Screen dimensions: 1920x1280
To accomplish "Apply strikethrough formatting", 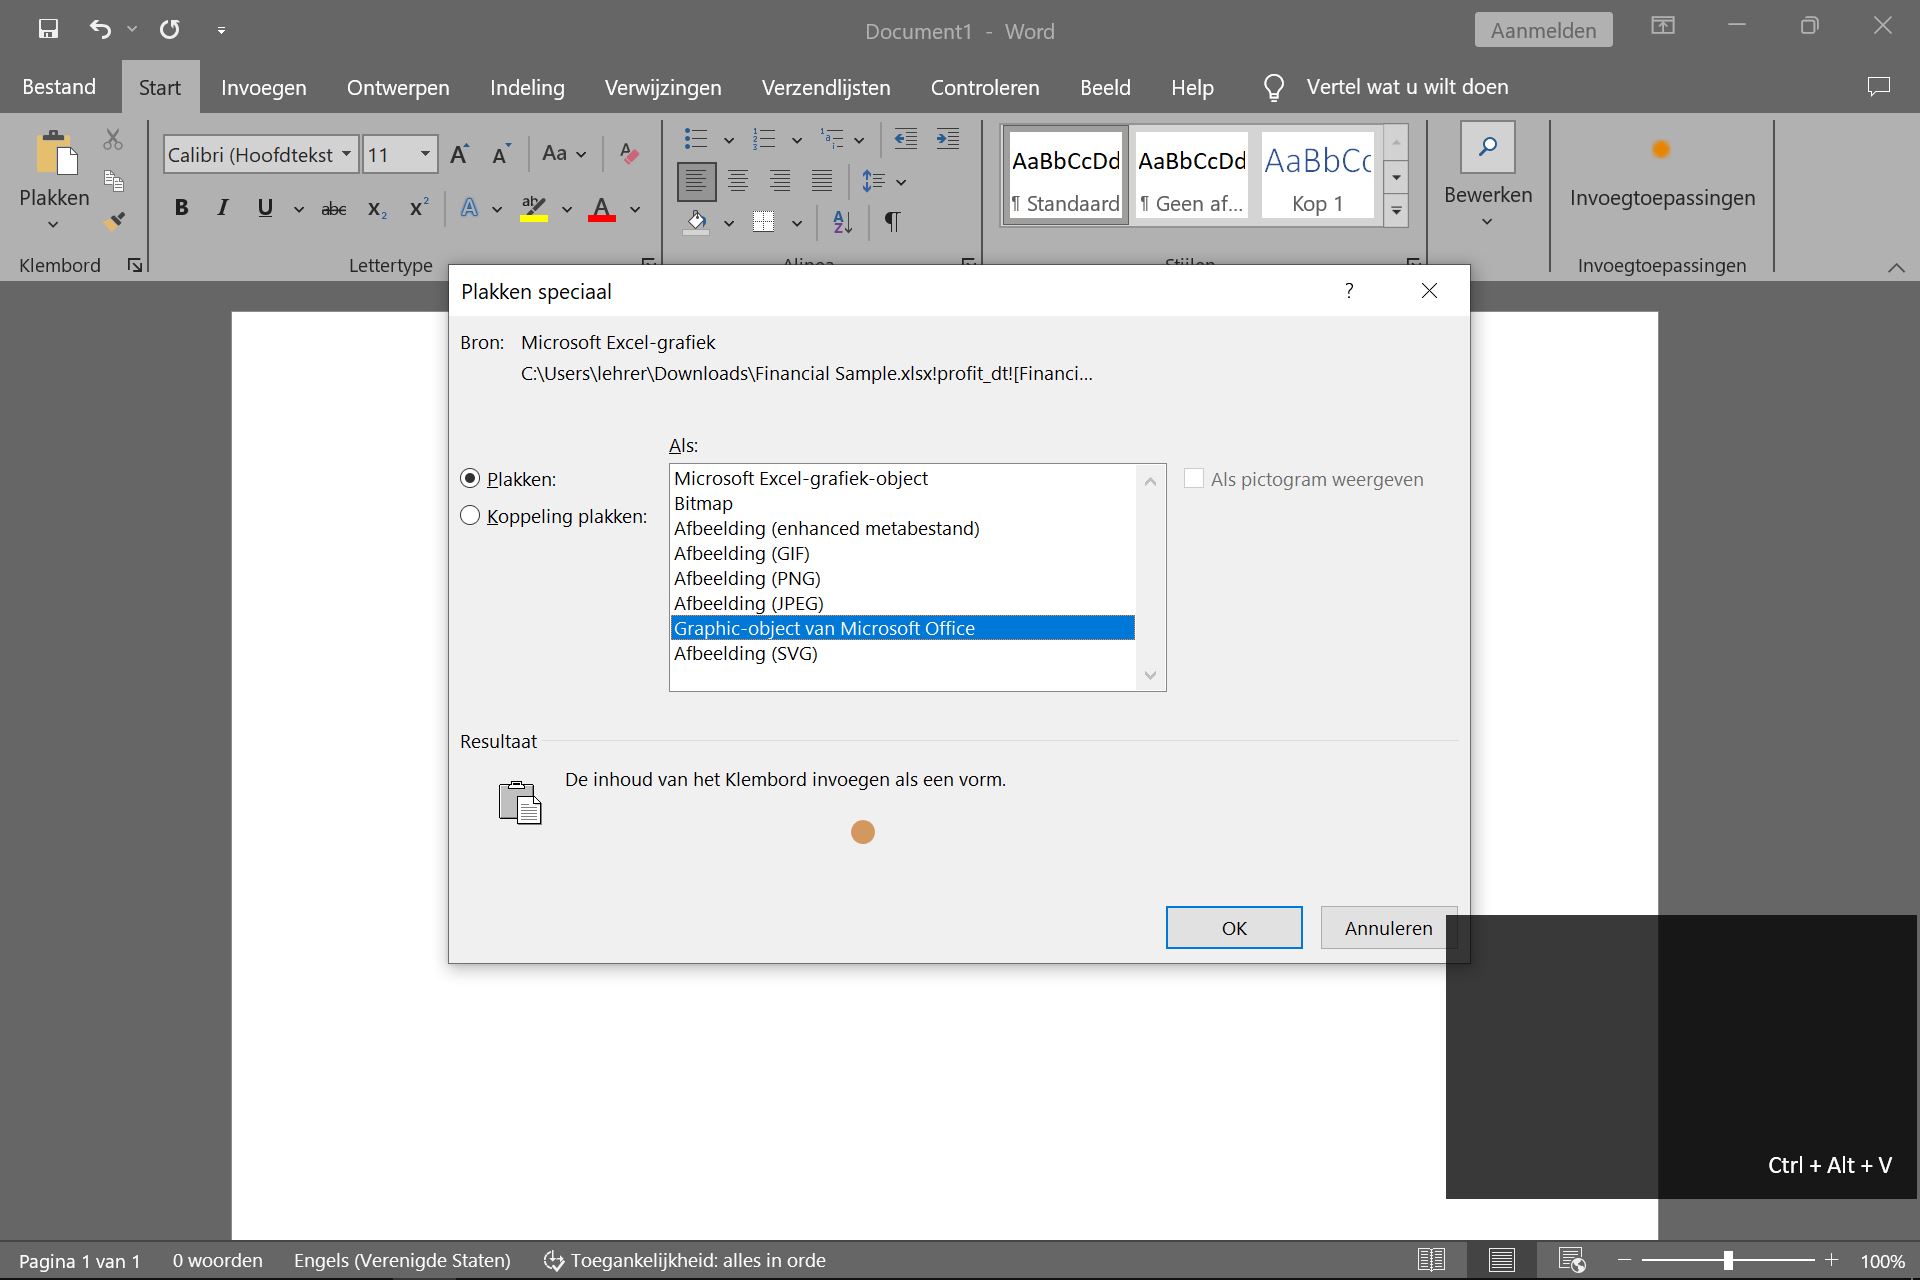I will [x=333, y=209].
